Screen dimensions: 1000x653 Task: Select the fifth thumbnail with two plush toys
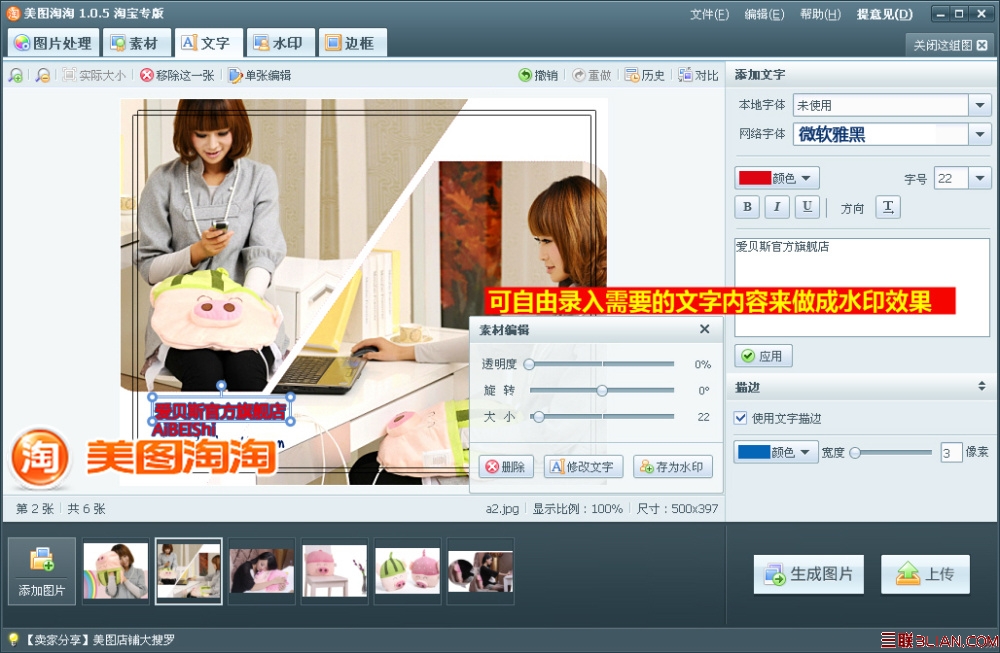pos(408,571)
